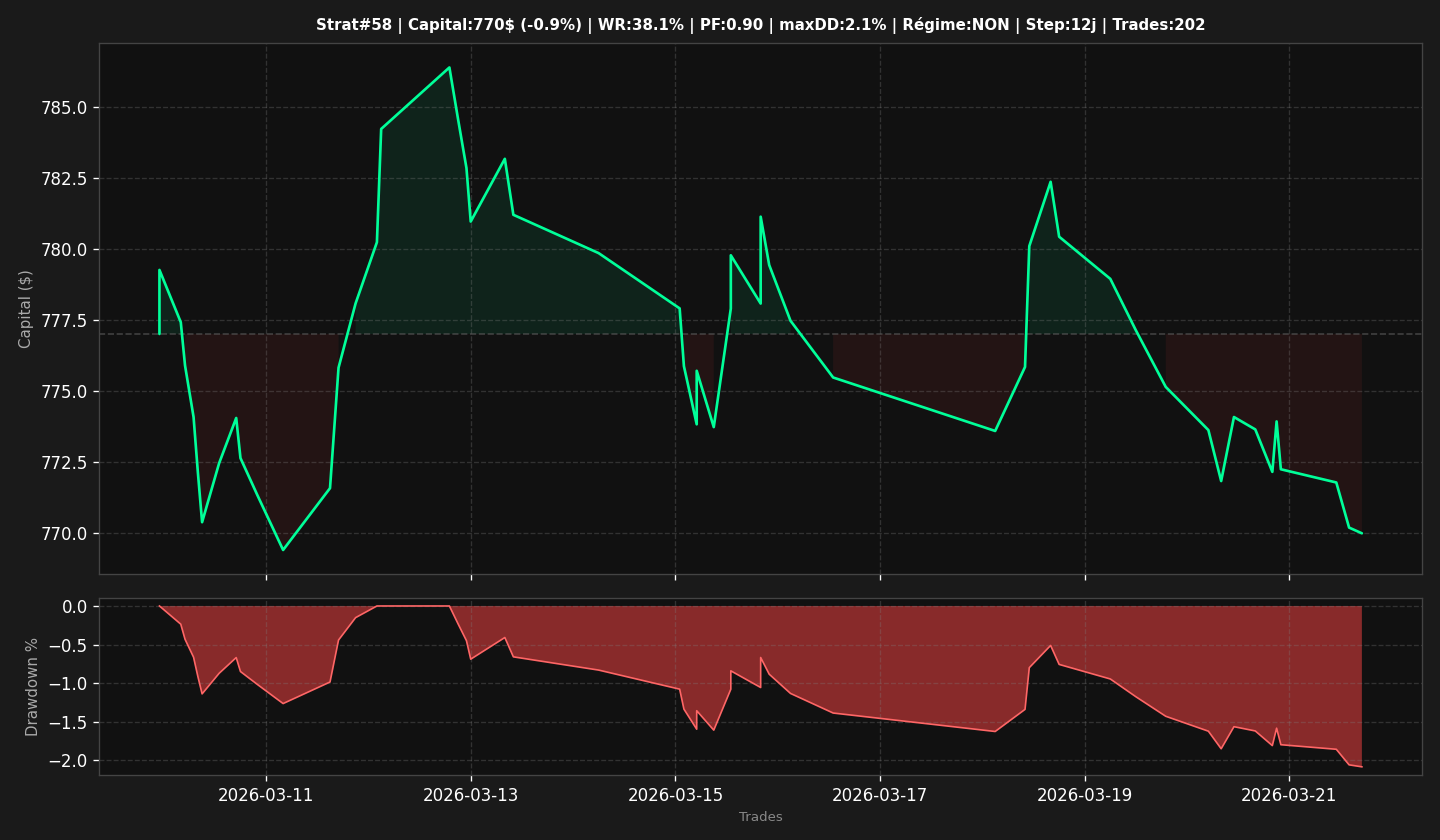The image size is (1440, 840).
Task: Pick the 2026-03-15 date label
Action: 675,795
